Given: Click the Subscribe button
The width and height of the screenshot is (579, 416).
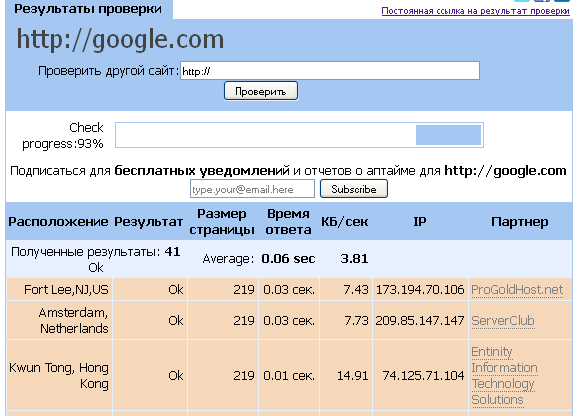Looking at the screenshot, I should pyautogui.click(x=354, y=189).
